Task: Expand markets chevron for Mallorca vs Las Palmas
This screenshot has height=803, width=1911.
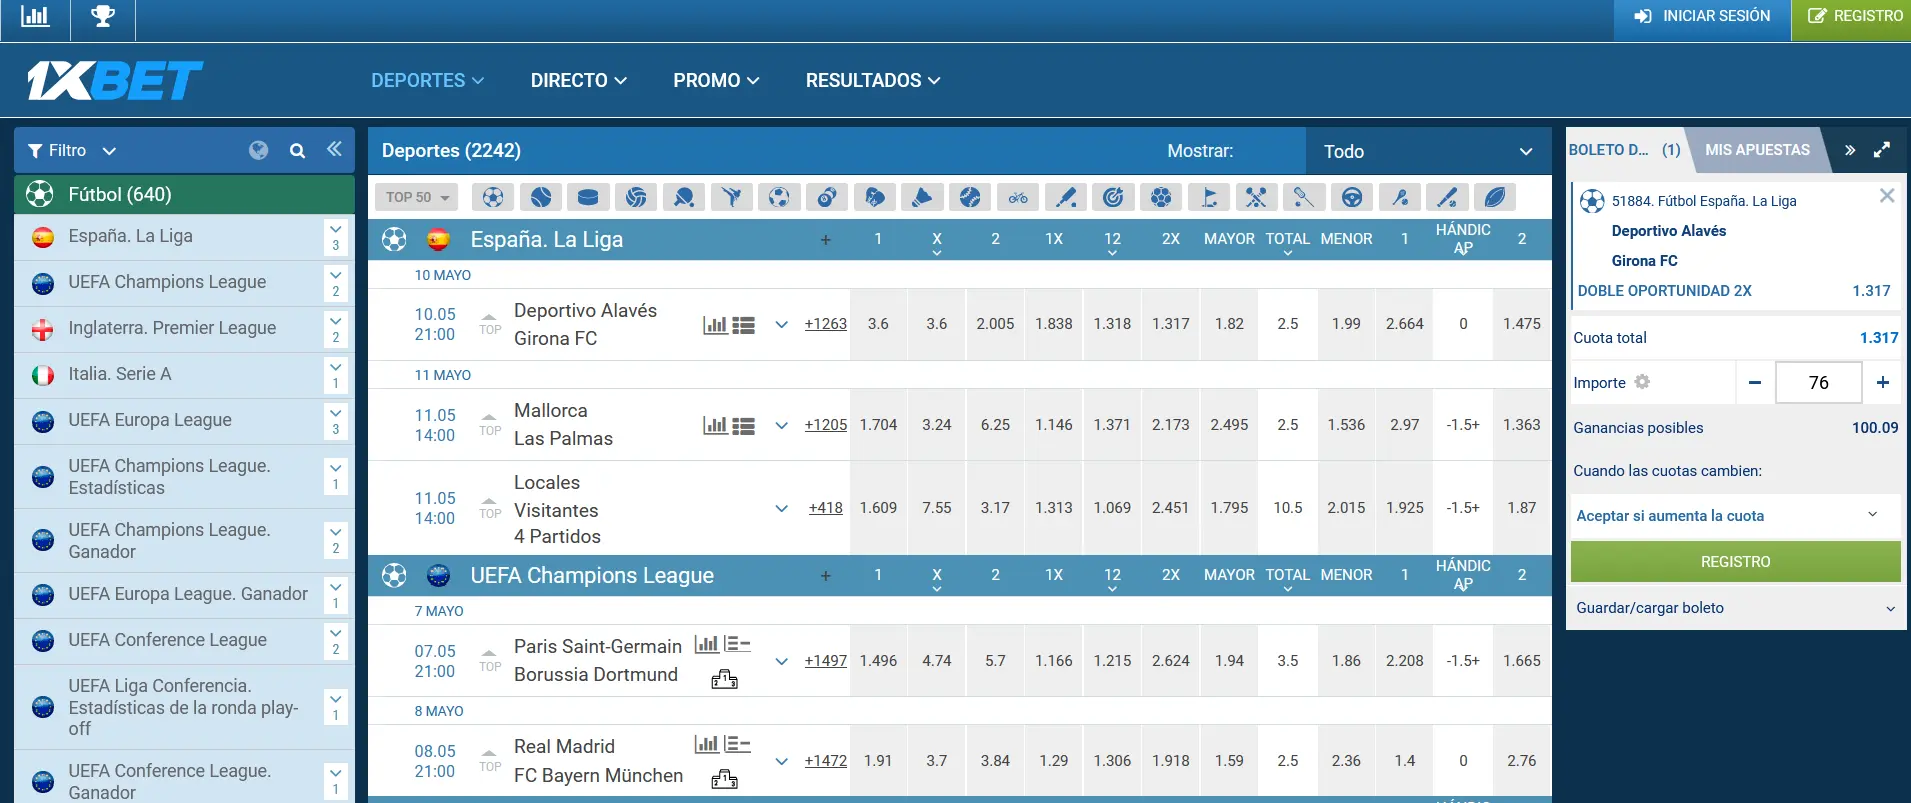Action: [782, 425]
